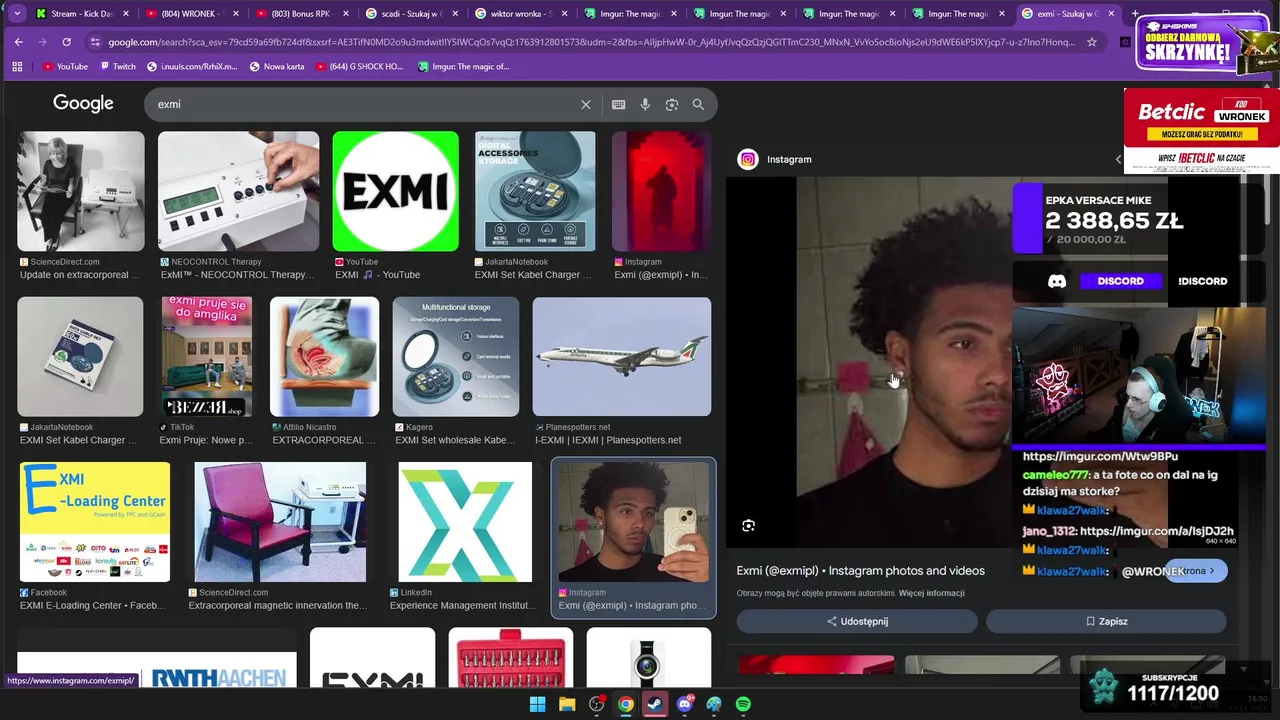1280x720 pixels.
Task: Open the YouTube bookmark
Action: 65,67
